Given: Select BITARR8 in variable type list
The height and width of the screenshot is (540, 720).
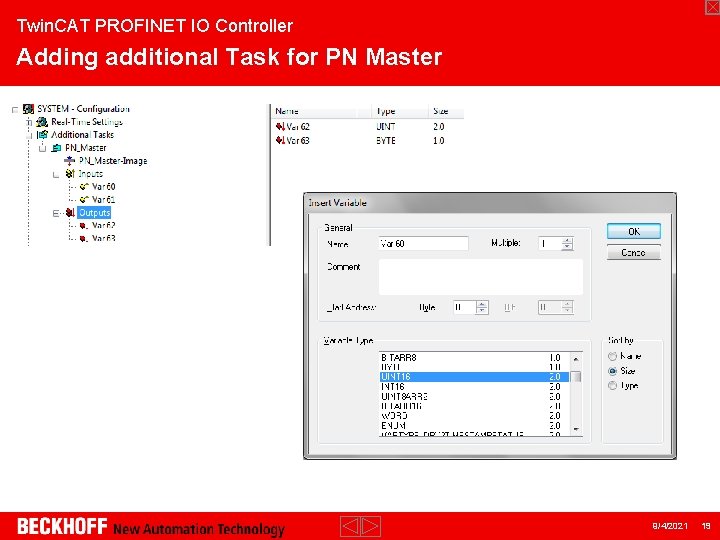Looking at the screenshot, I should [x=474, y=357].
